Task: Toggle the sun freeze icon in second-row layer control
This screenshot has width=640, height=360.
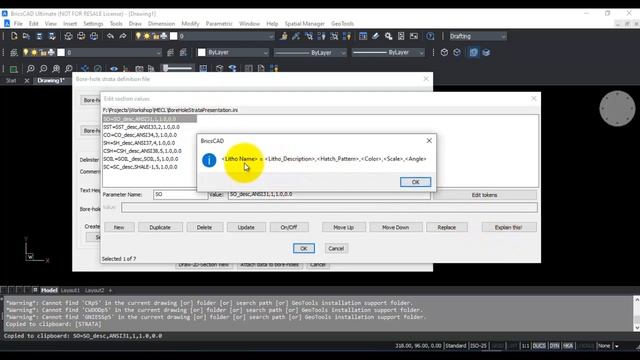Action: coord(34,52)
